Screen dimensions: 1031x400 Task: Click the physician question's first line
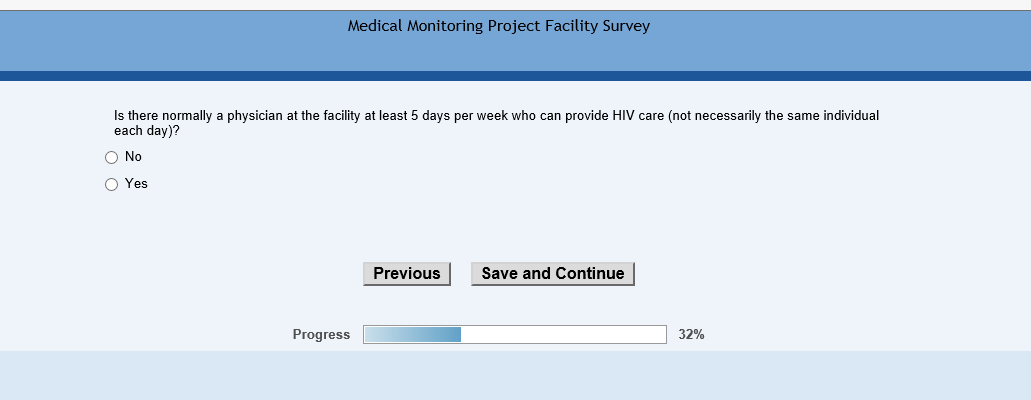[497, 116]
